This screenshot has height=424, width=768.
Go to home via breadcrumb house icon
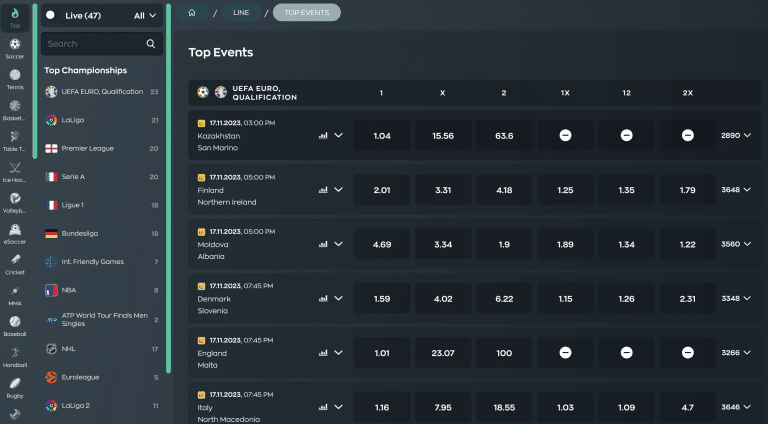click(x=192, y=13)
